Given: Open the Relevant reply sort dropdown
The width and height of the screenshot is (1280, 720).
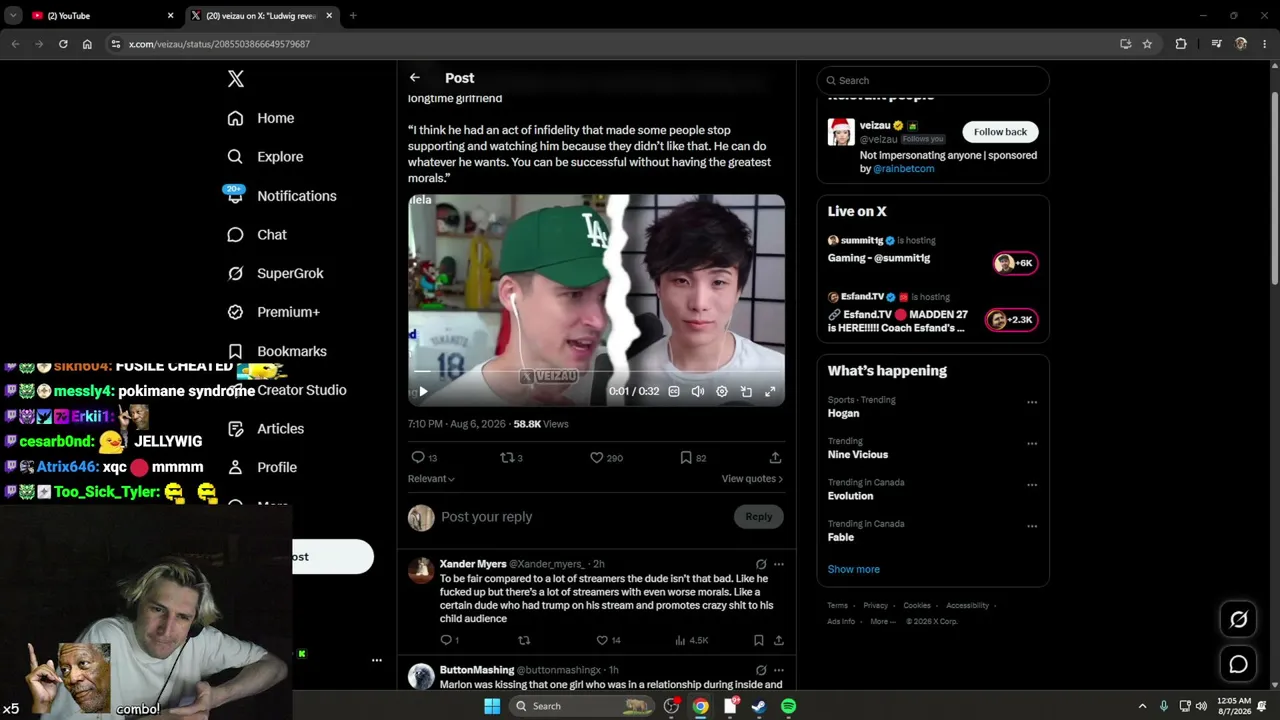Looking at the screenshot, I should pos(431,479).
